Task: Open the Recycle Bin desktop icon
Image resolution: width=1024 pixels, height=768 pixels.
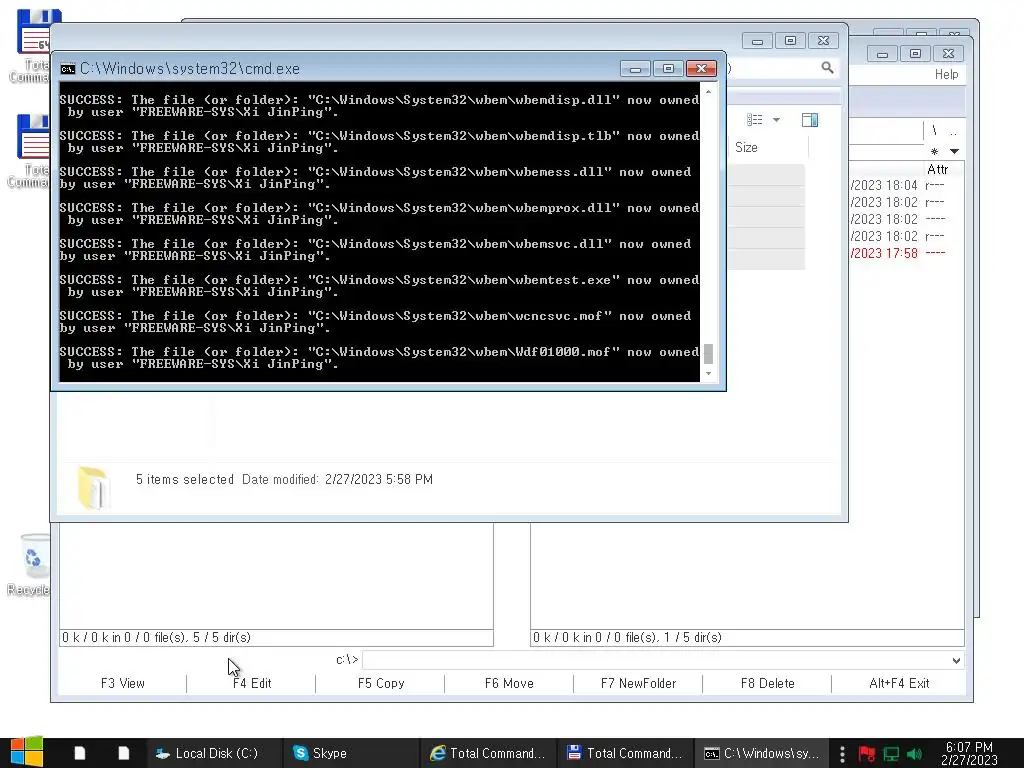Action: pos(31,566)
